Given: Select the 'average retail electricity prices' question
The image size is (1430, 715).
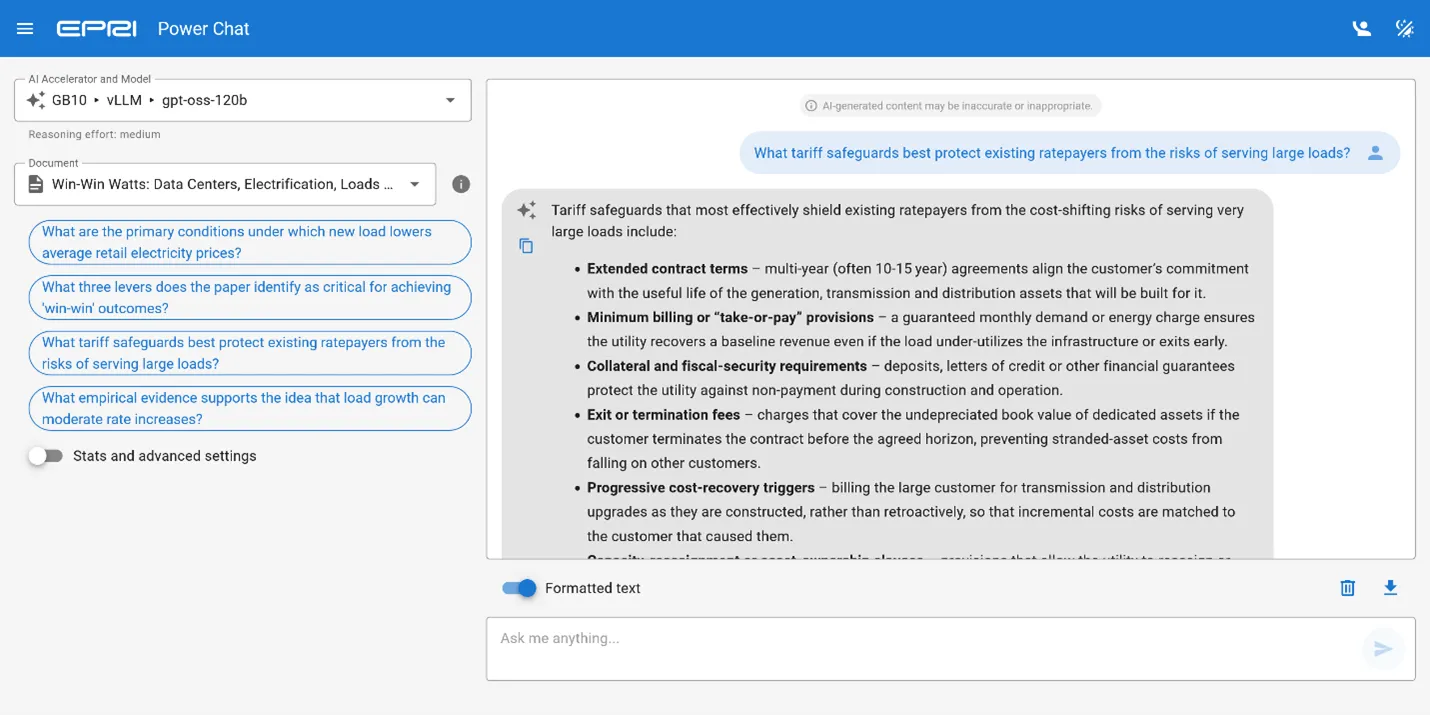Looking at the screenshot, I should (x=249, y=242).
